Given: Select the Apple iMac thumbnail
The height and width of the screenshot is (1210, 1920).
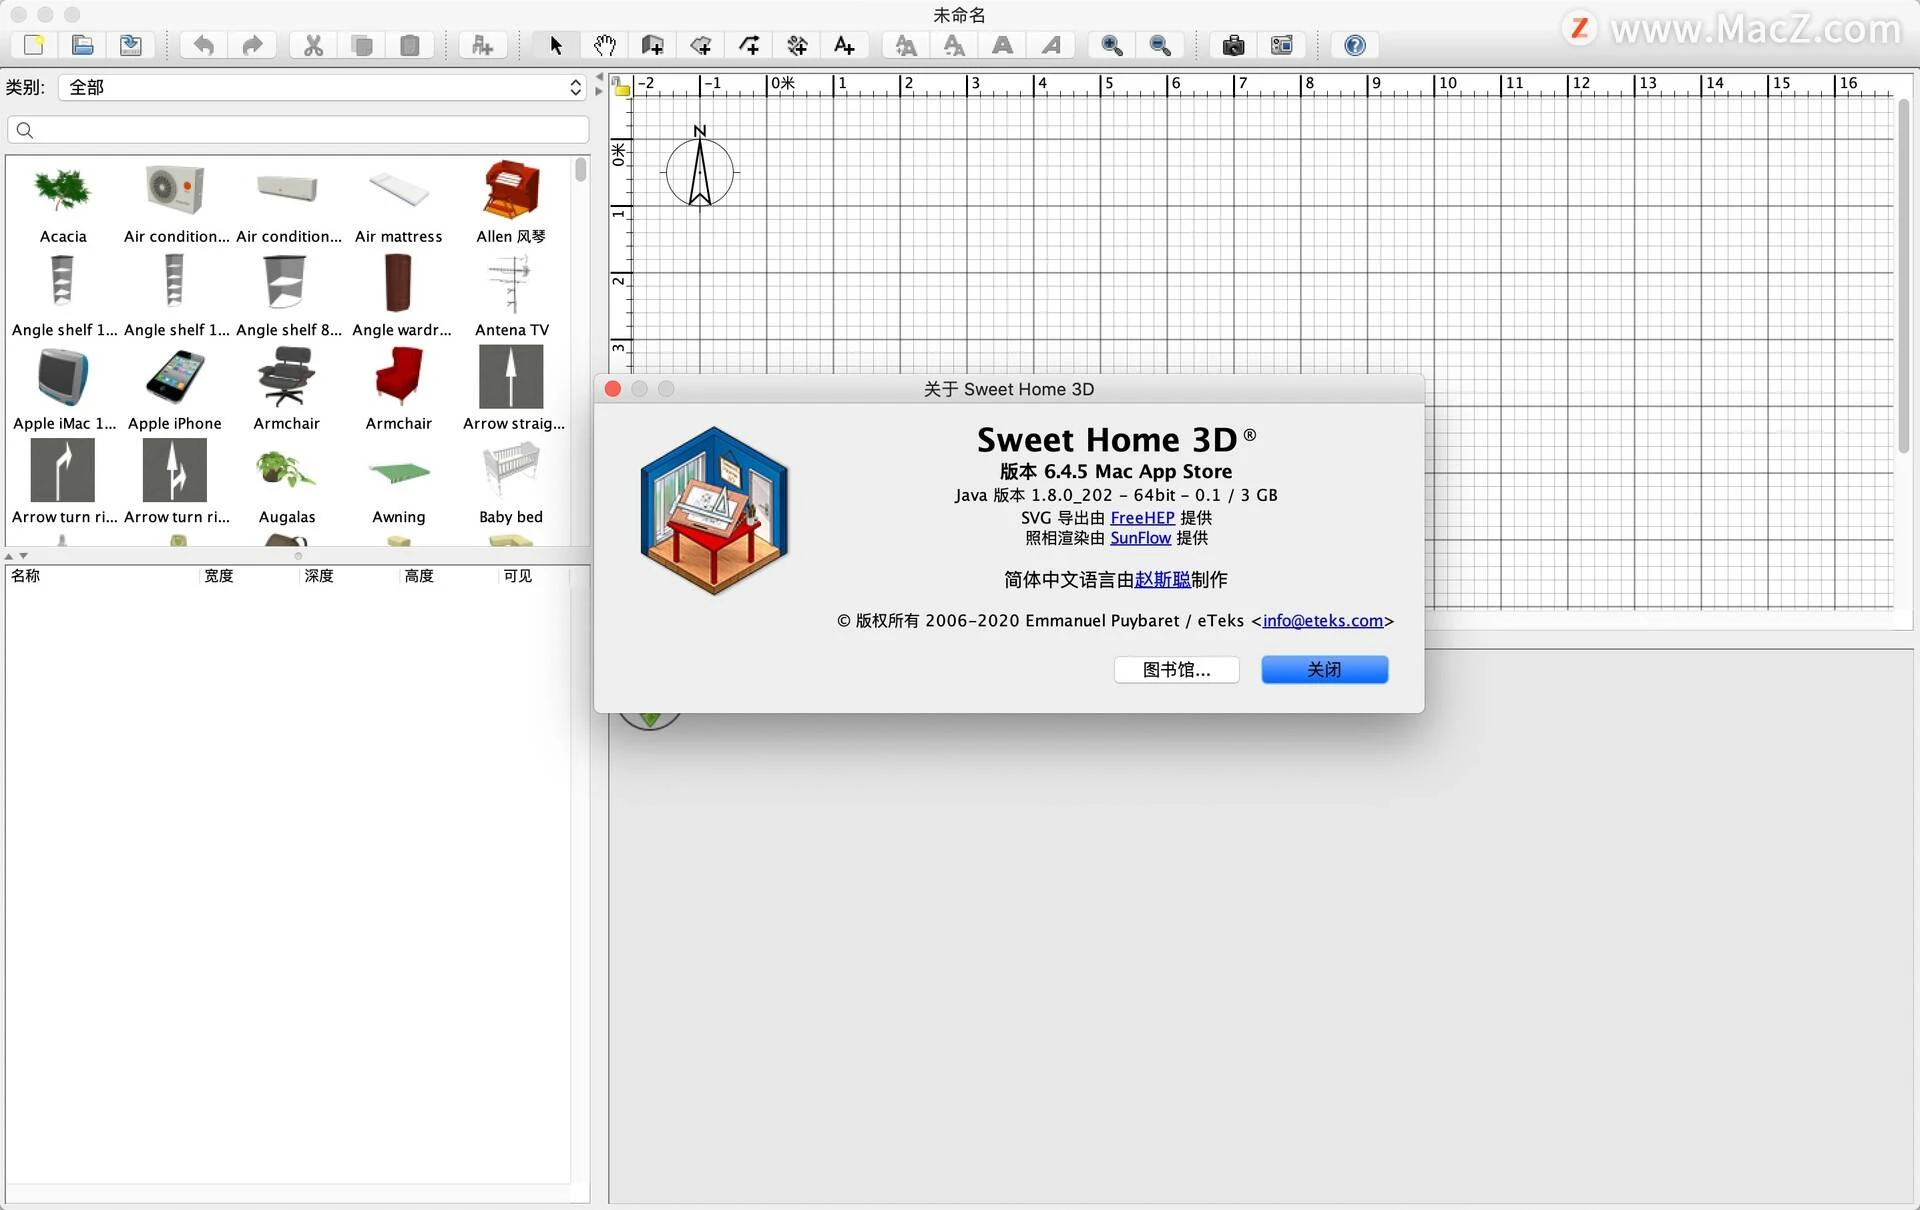Looking at the screenshot, I should click(x=63, y=377).
